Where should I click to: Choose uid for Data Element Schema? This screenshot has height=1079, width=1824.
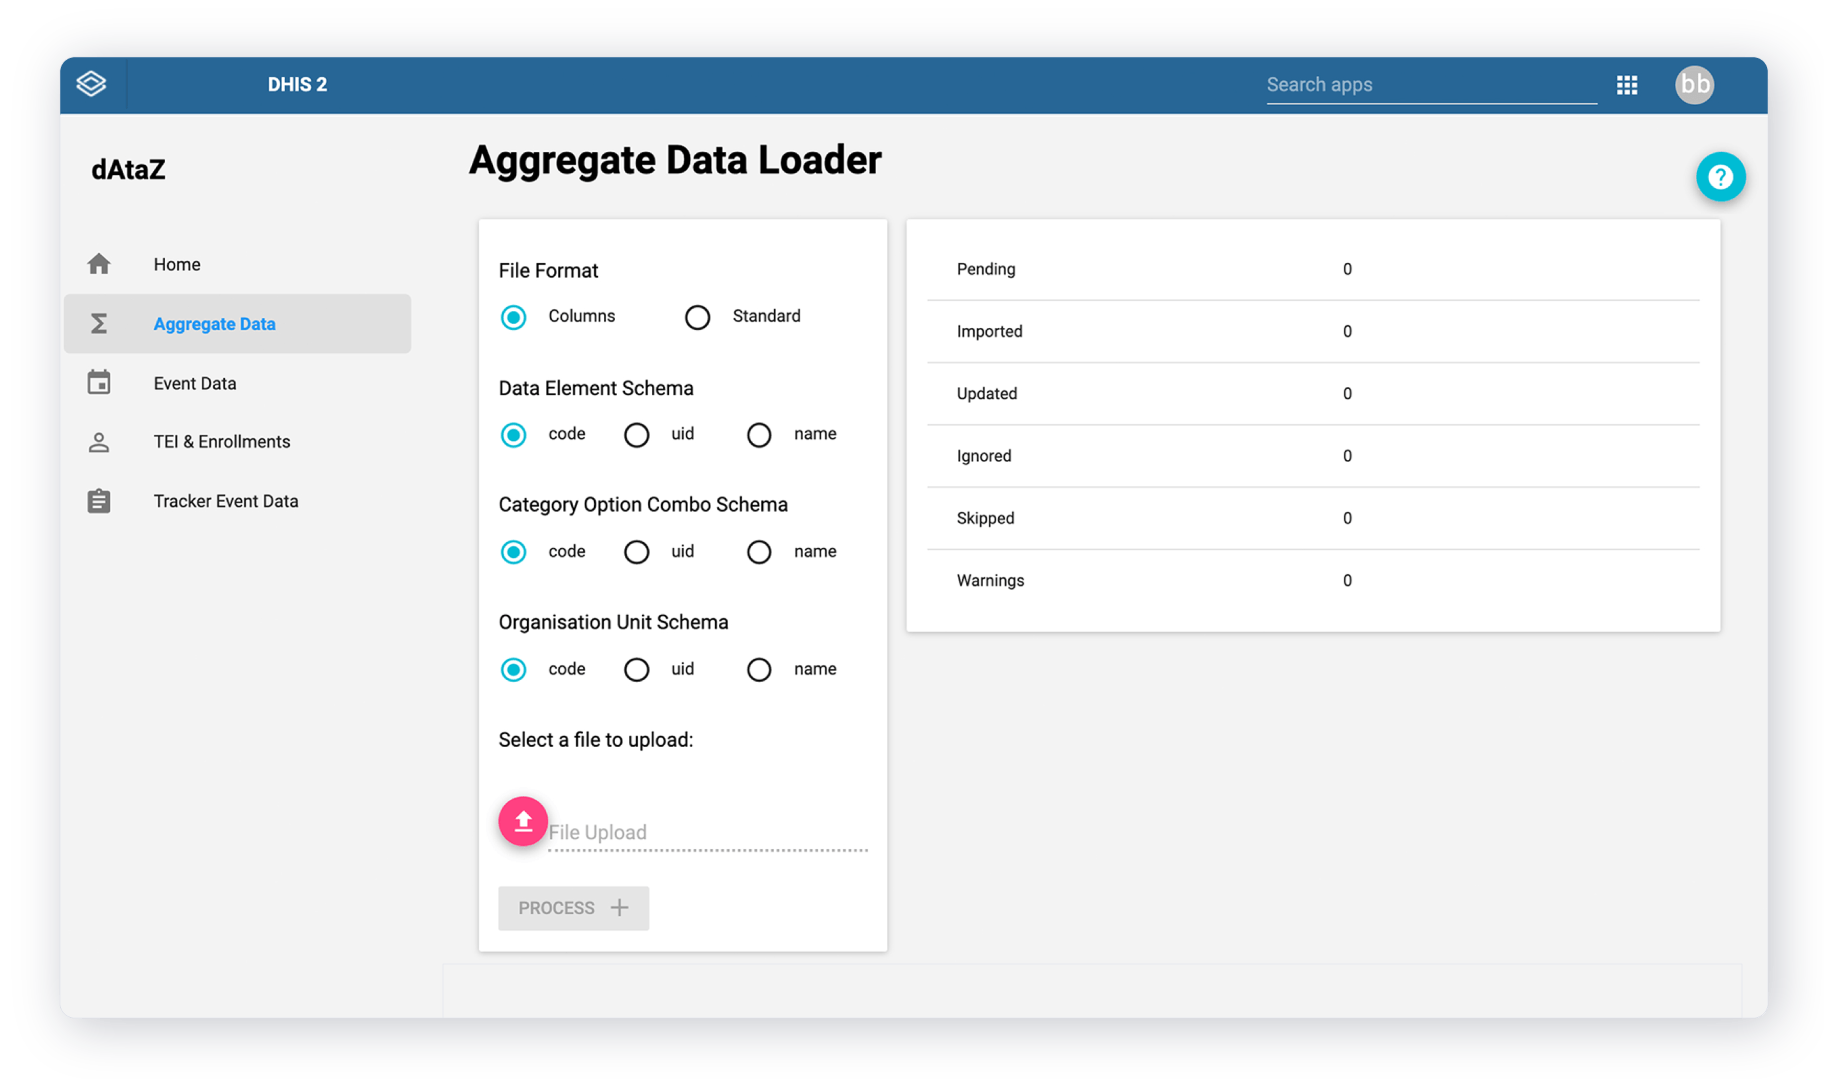pyautogui.click(x=637, y=434)
